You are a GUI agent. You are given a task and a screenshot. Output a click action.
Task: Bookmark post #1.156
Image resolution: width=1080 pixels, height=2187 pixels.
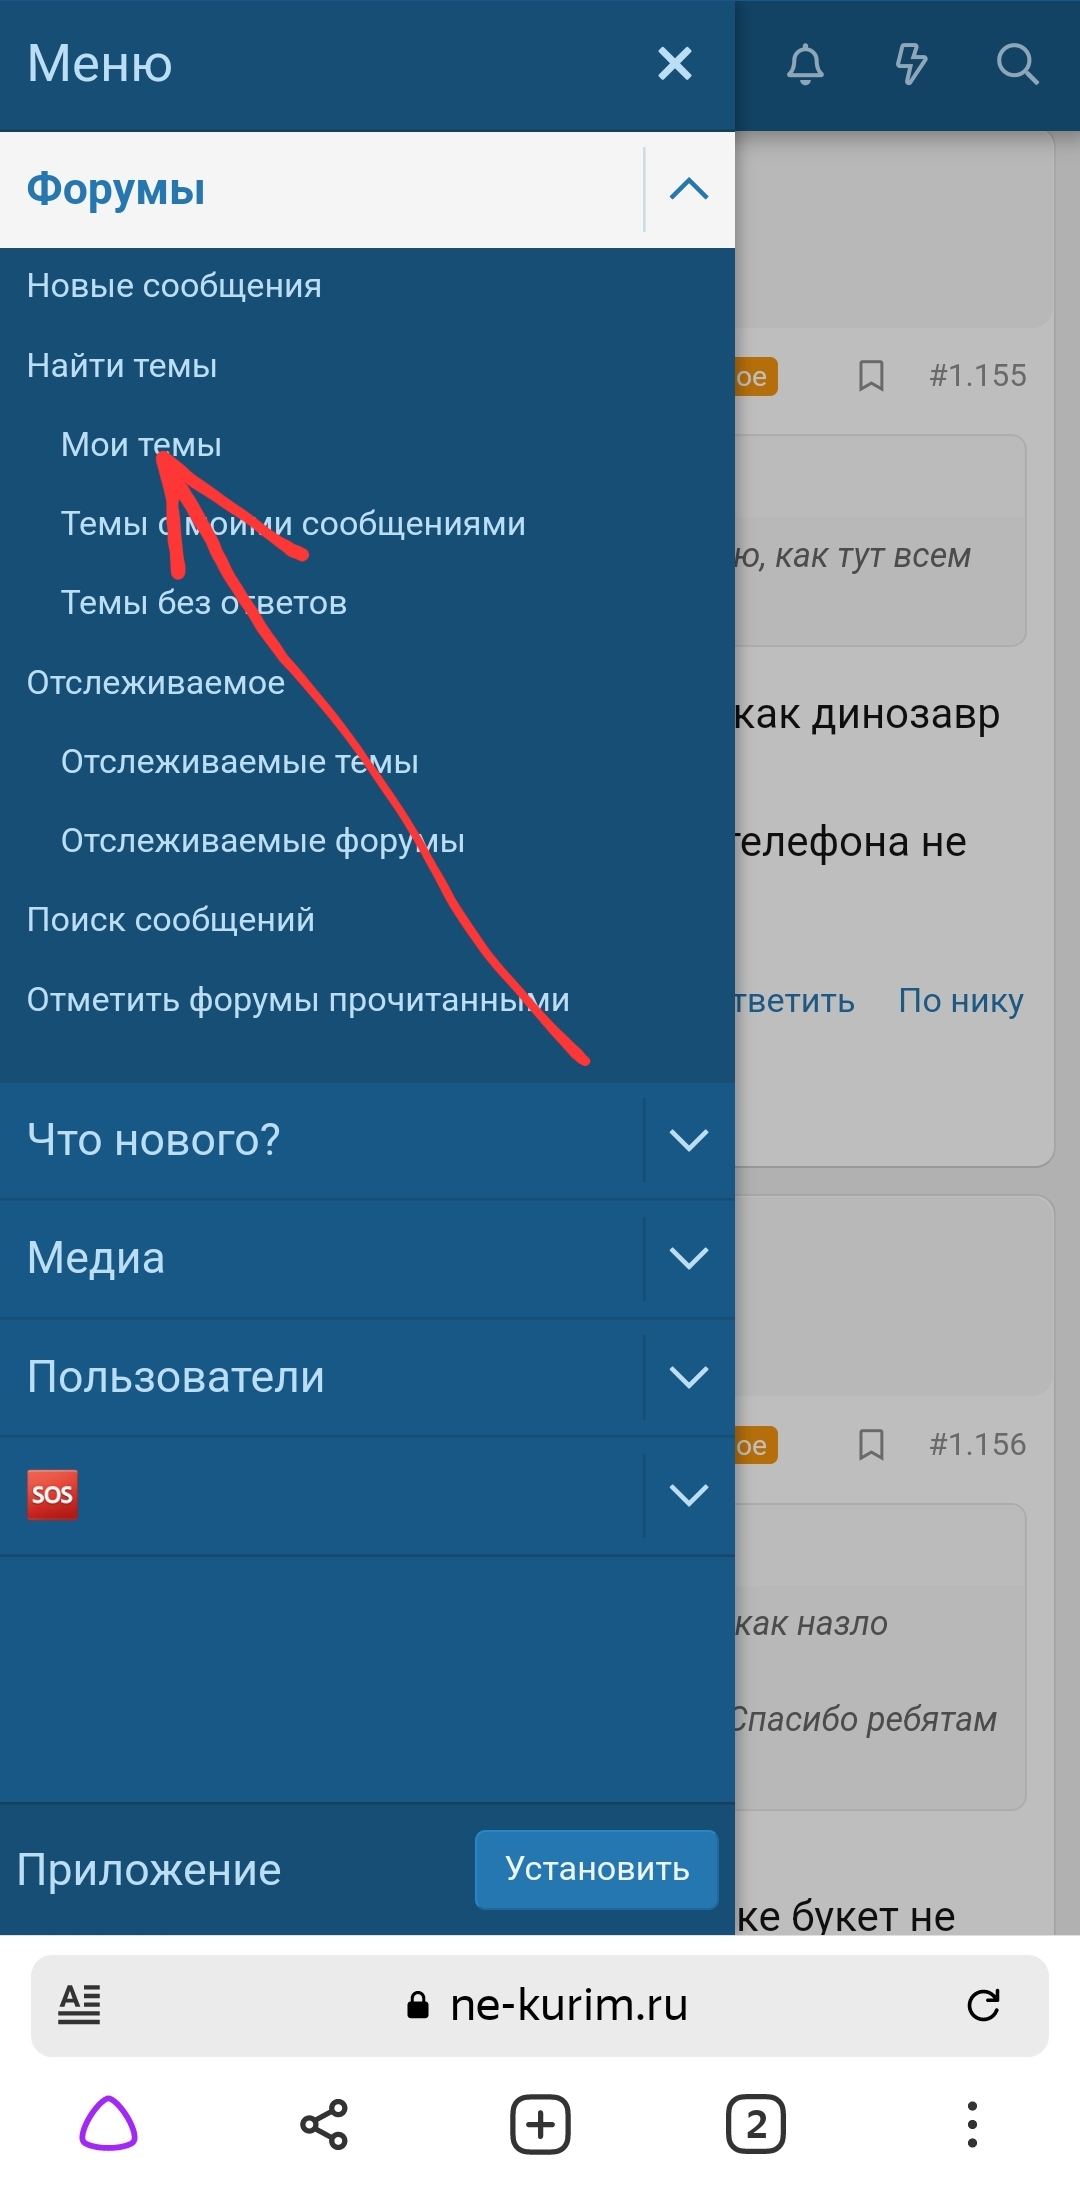[x=871, y=1444]
